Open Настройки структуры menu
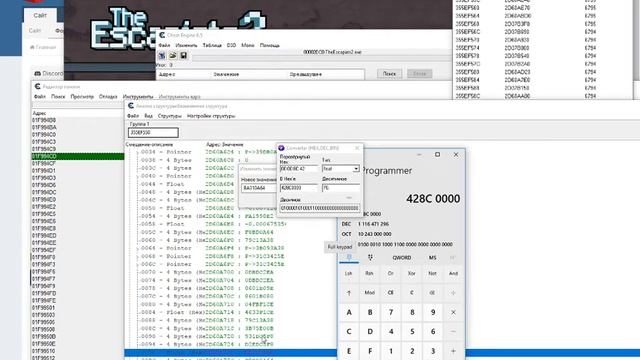The height and width of the screenshot is (360, 640). pyautogui.click(x=211, y=116)
